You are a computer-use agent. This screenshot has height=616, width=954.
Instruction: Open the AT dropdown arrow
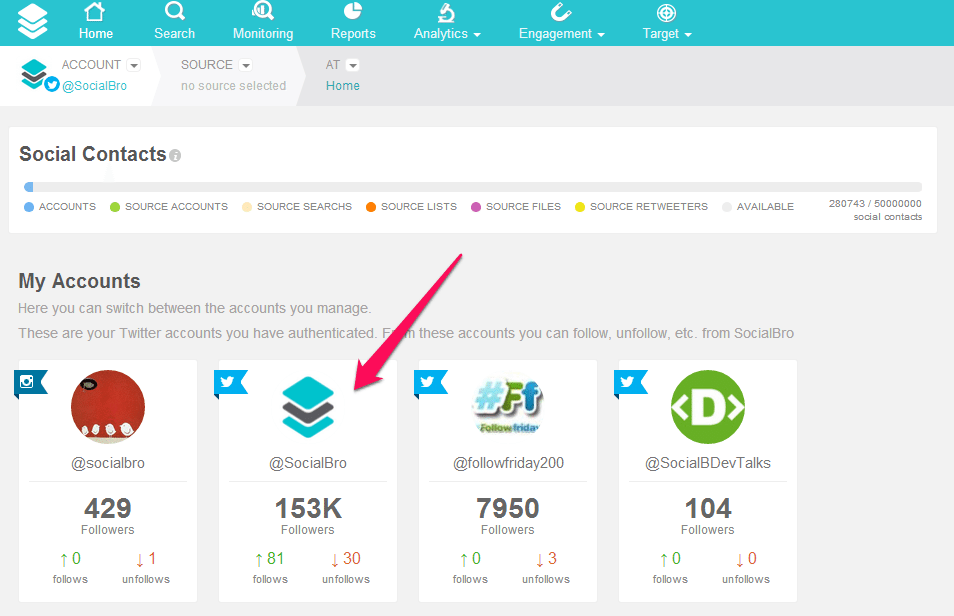pos(353,65)
